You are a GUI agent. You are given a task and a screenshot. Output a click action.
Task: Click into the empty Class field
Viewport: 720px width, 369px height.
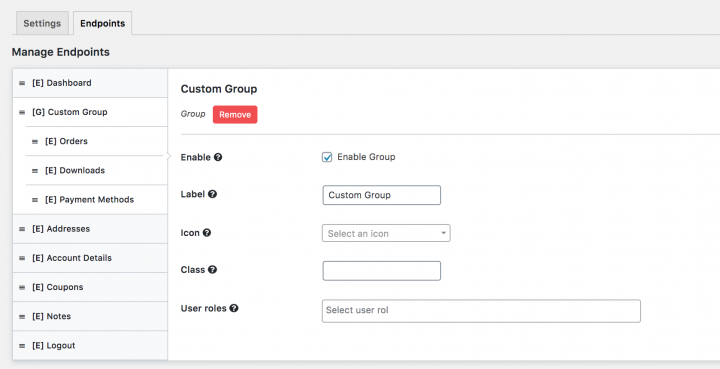382,271
